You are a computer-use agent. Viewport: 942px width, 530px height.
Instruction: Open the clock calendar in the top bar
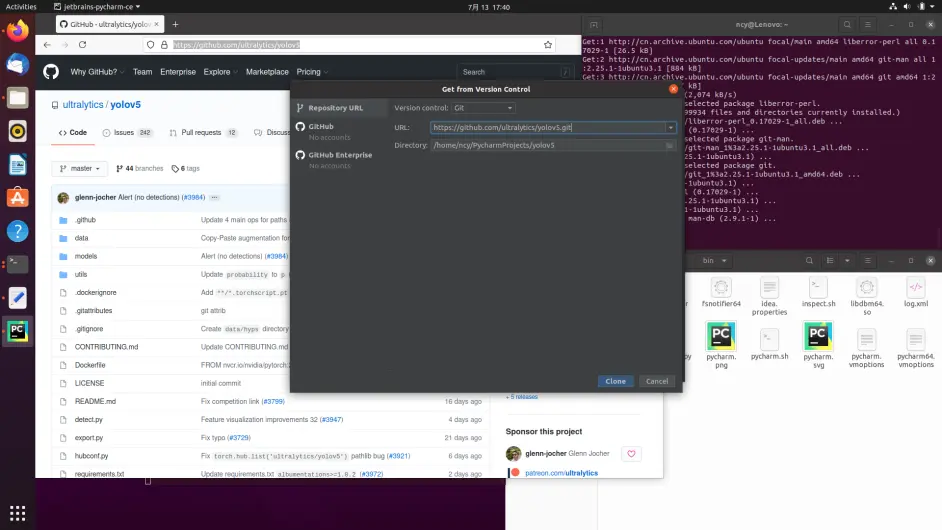pos(488,7)
